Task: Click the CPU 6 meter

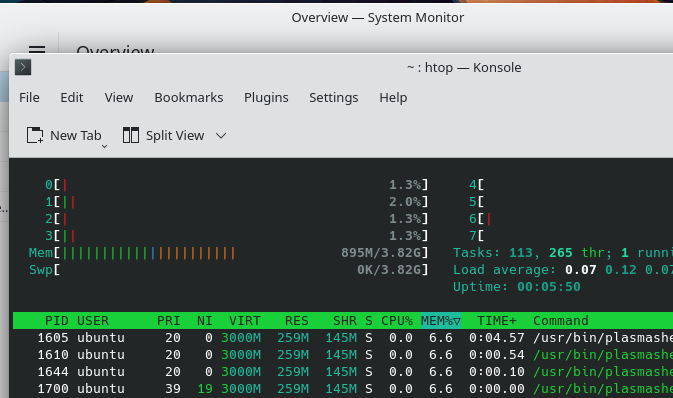Action: pos(571,219)
